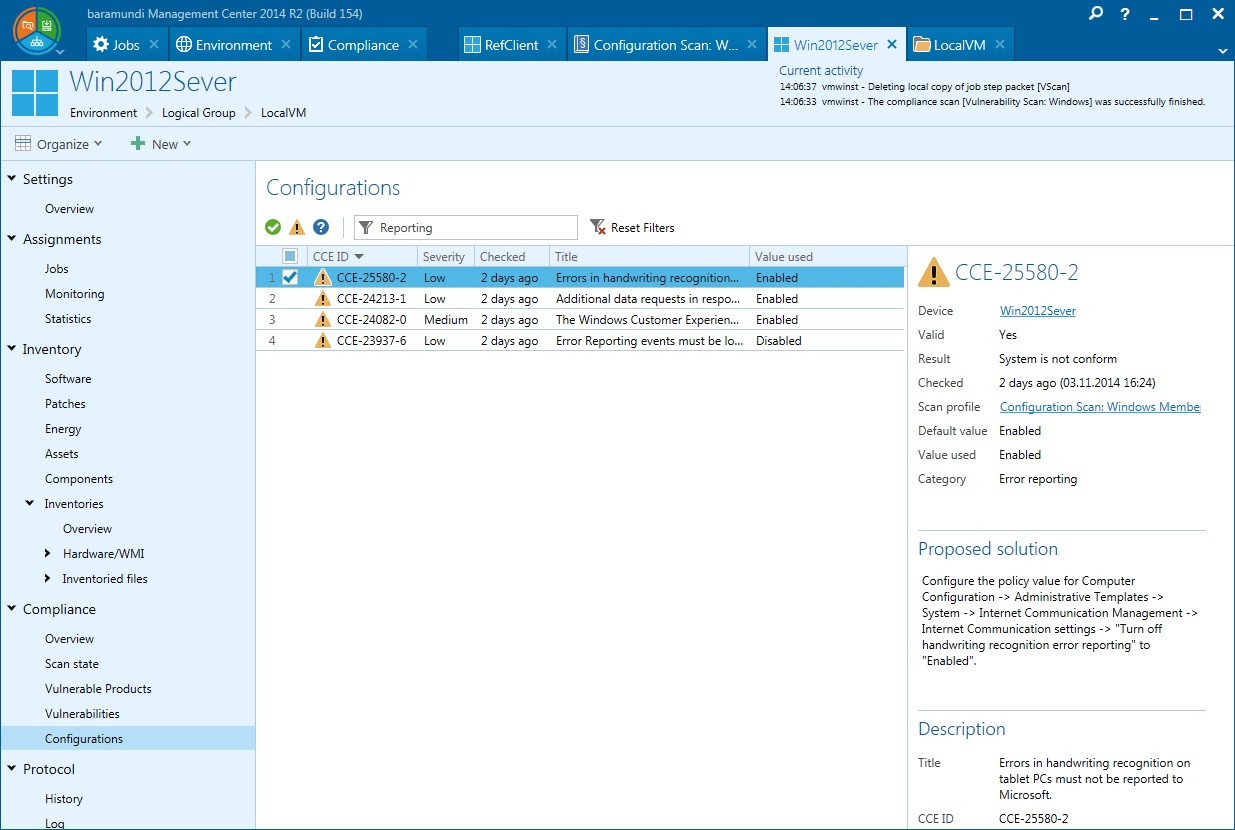
Task: Click into the Reporting filter text field
Action: [x=466, y=228]
